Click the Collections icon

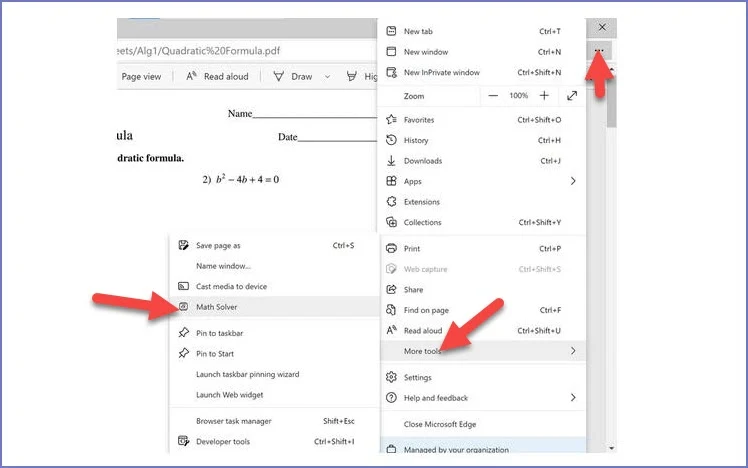[391, 222]
